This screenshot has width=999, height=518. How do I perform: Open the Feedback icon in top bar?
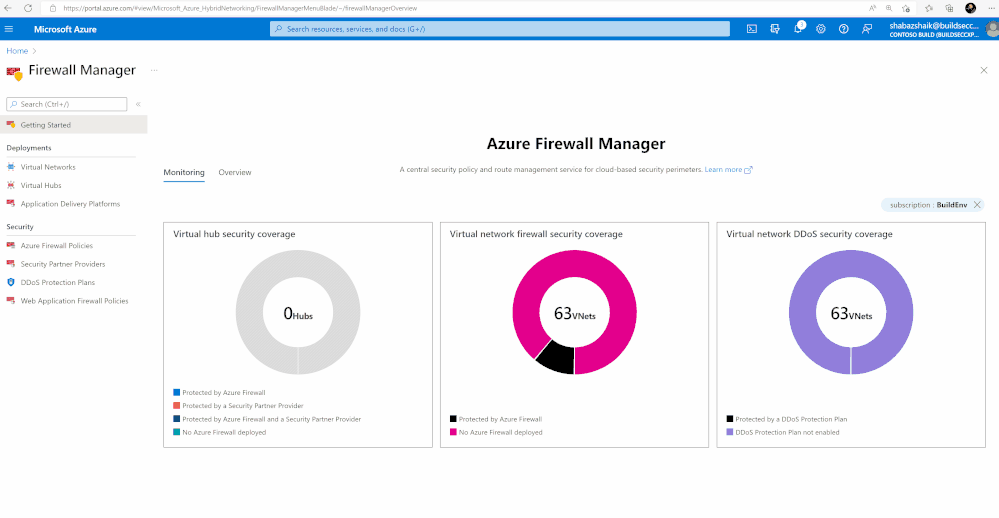pos(866,29)
